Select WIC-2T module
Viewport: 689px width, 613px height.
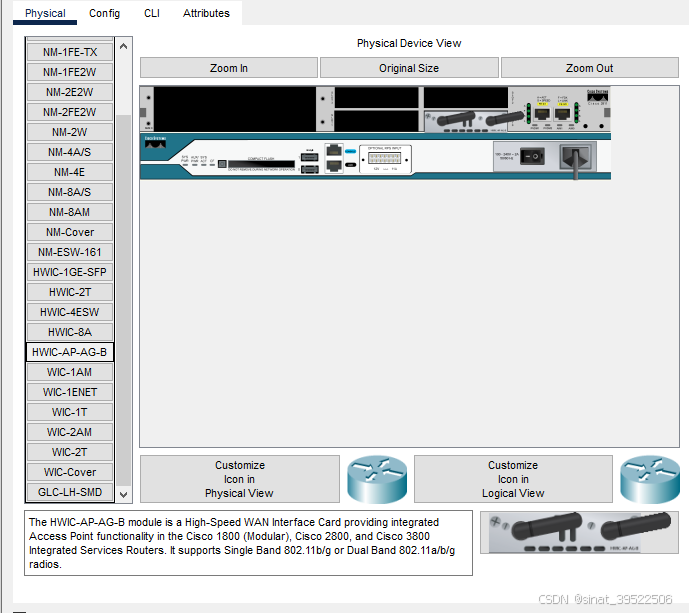point(70,452)
